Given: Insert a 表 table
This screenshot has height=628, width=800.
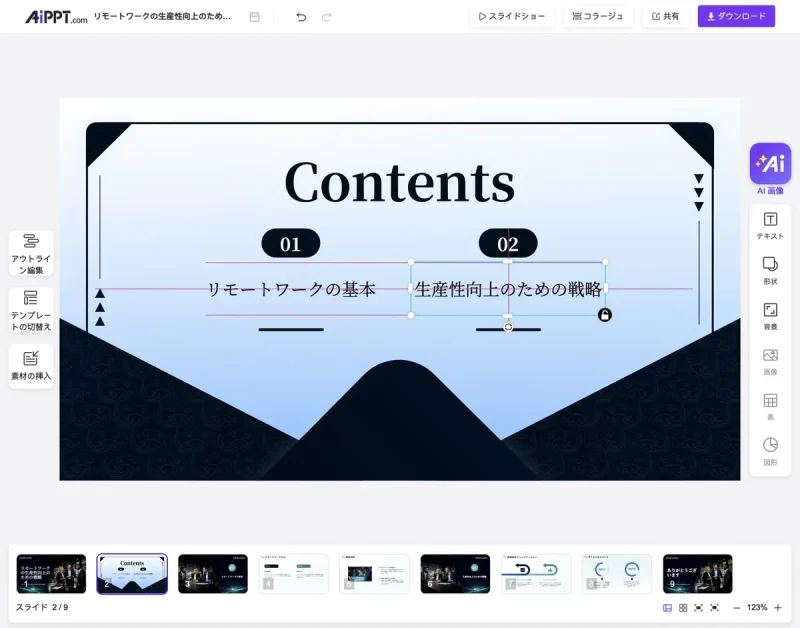Looking at the screenshot, I should [770, 405].
